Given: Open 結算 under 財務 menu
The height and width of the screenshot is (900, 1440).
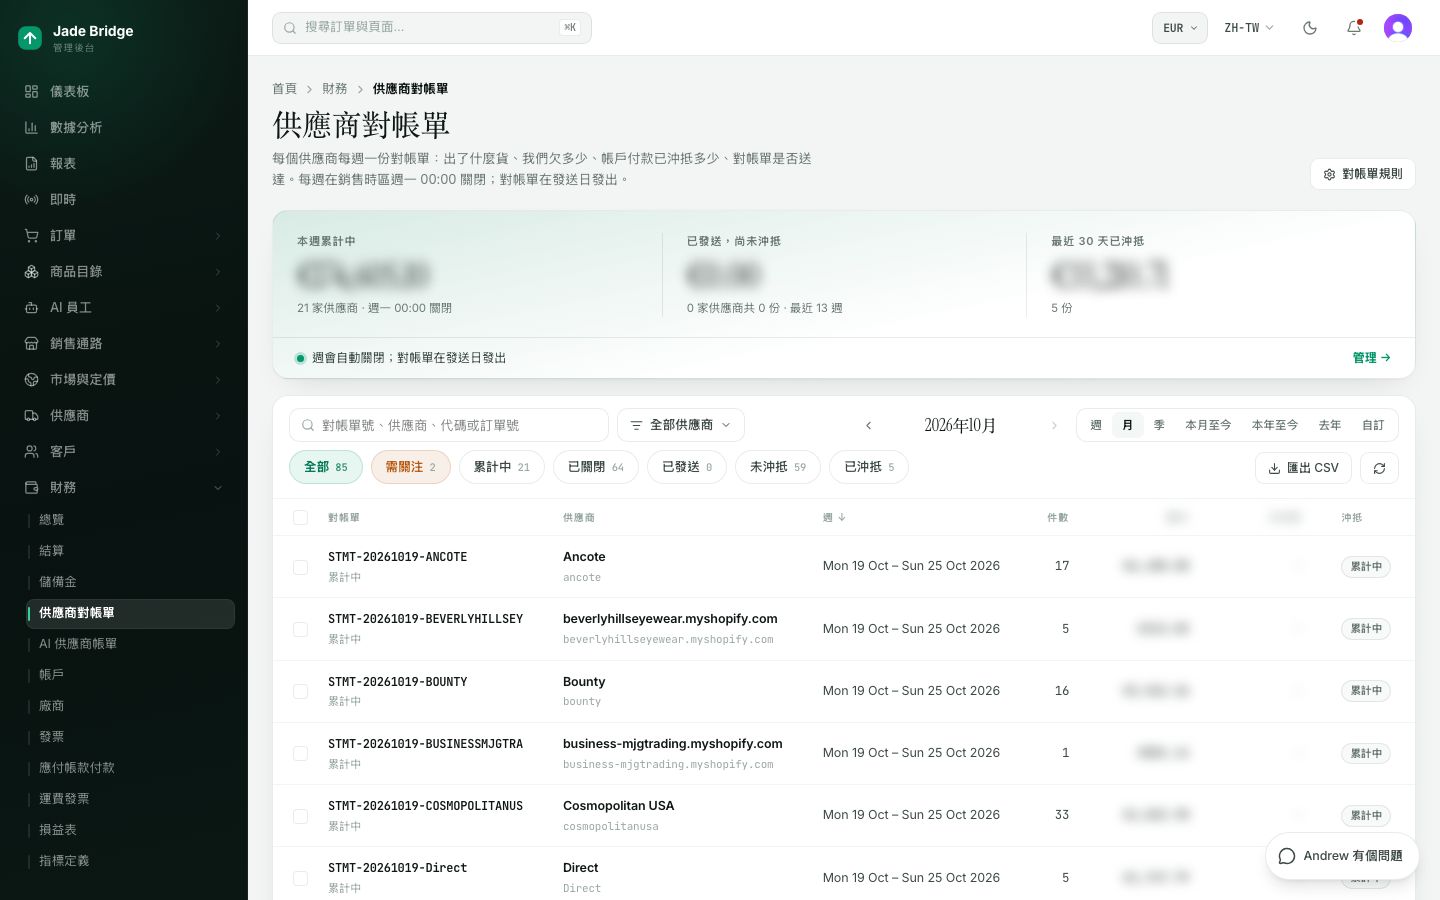Looking at the screenshot, I should 130,551.
